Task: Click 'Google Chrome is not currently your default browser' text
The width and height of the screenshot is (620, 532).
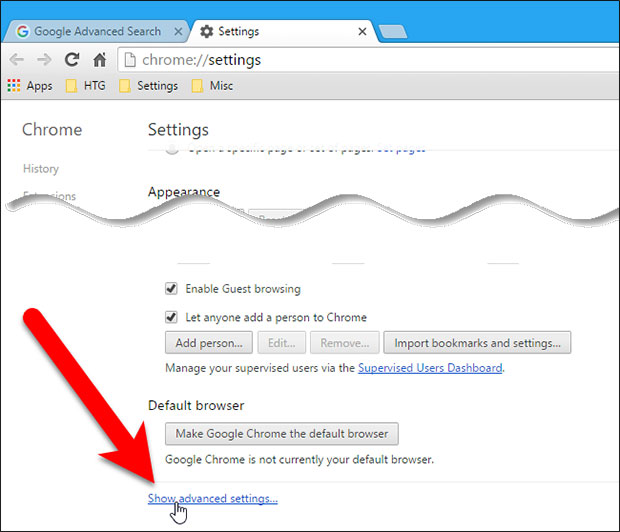Action: pos(299,460)
